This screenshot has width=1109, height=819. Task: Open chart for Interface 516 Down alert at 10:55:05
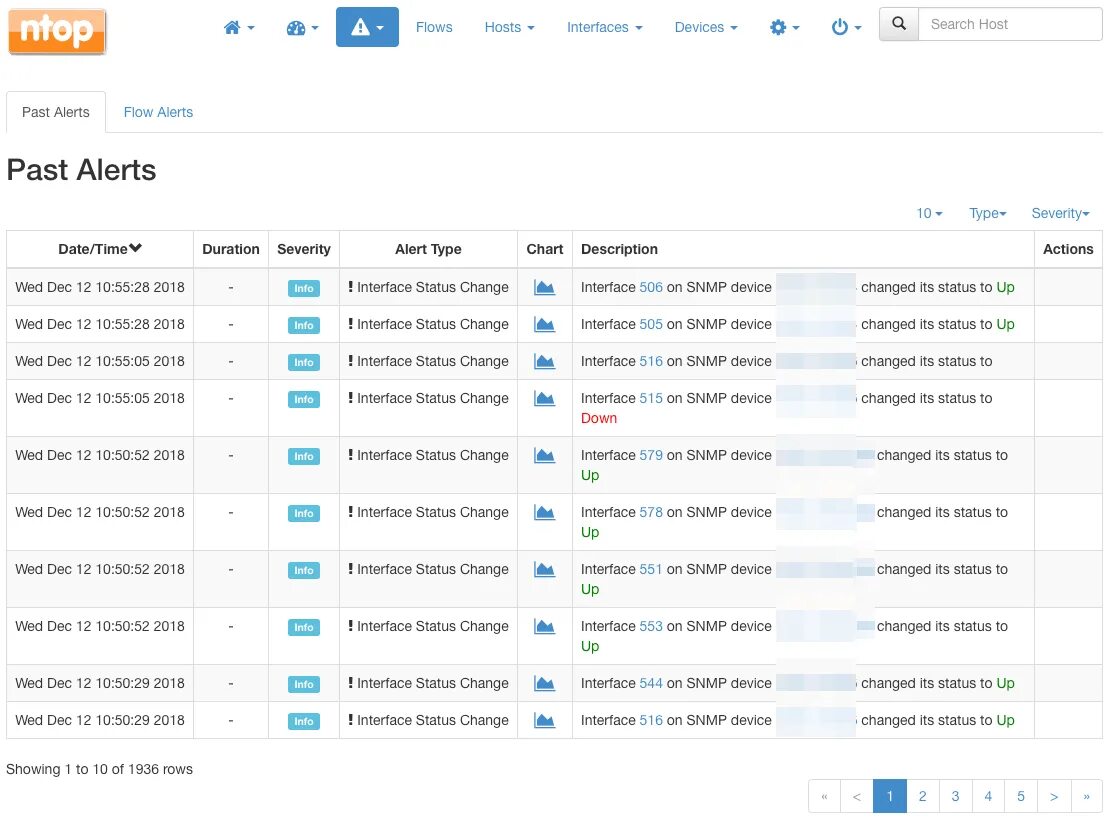545,361
